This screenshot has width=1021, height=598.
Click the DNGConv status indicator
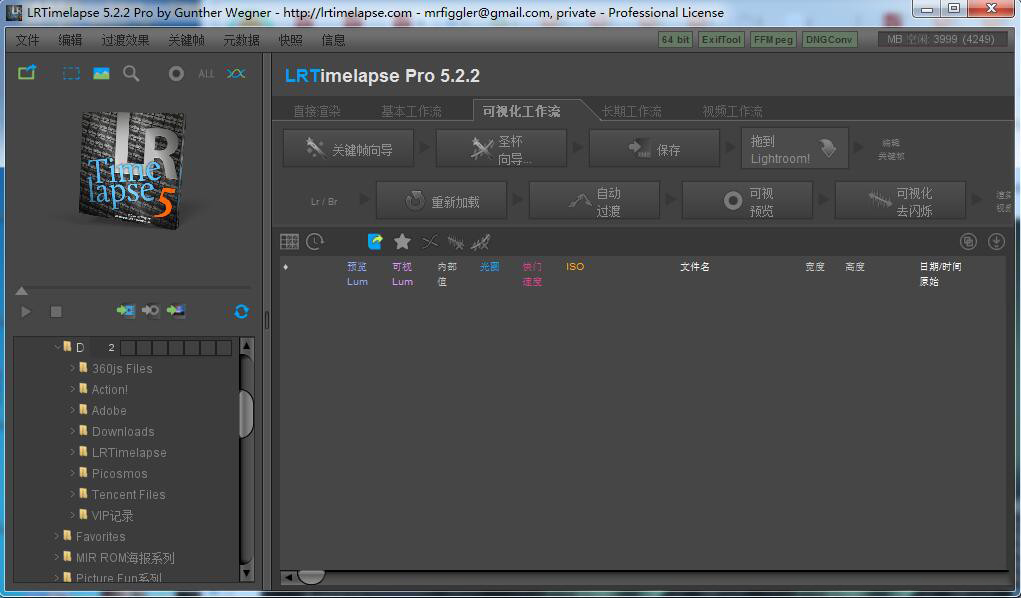829,40
